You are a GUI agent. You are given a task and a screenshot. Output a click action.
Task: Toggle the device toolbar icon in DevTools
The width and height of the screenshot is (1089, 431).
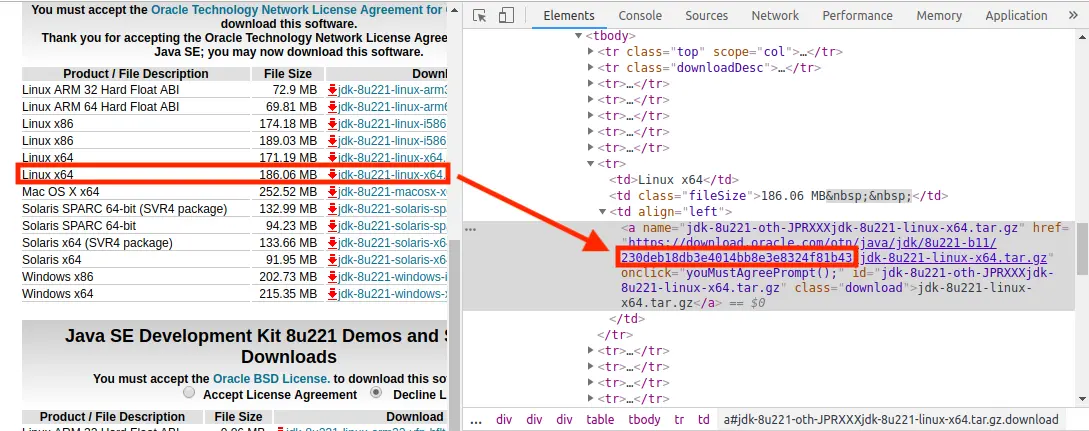[506, 15]
